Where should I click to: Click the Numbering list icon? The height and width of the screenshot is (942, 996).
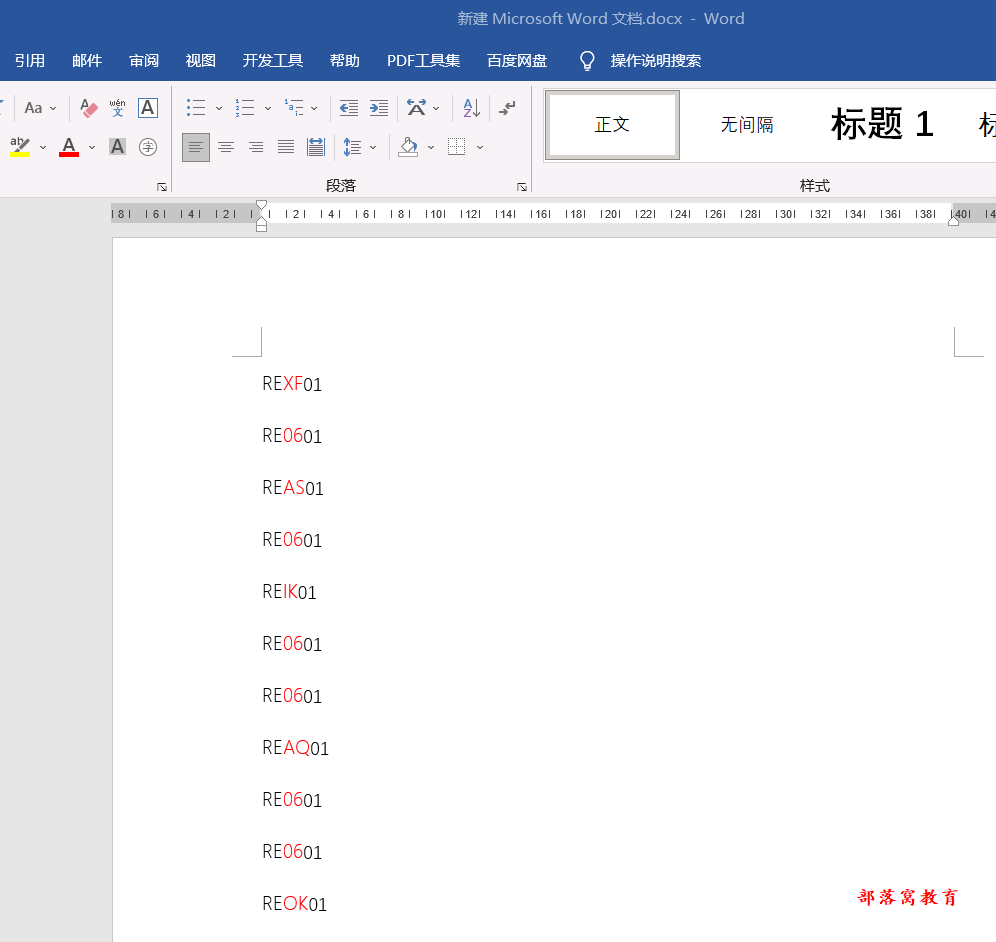[245, 107]
